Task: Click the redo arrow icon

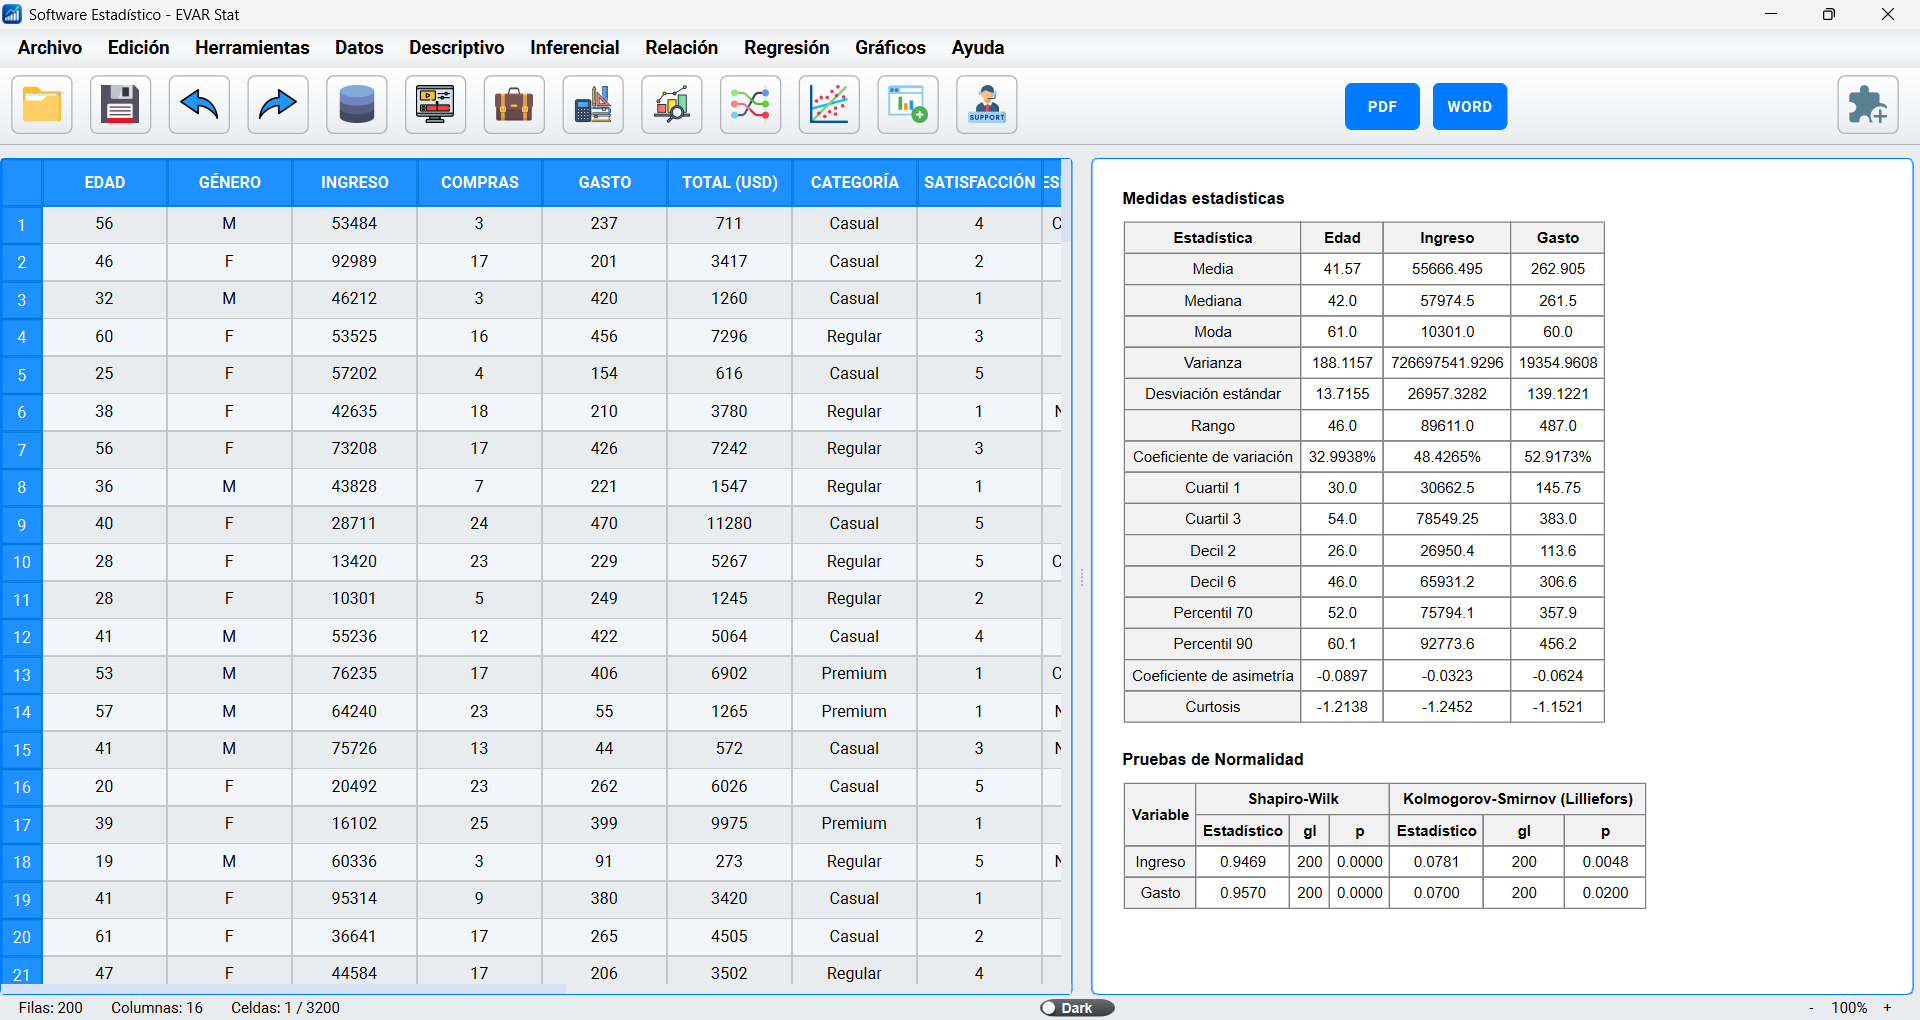Action: point(277,105)
